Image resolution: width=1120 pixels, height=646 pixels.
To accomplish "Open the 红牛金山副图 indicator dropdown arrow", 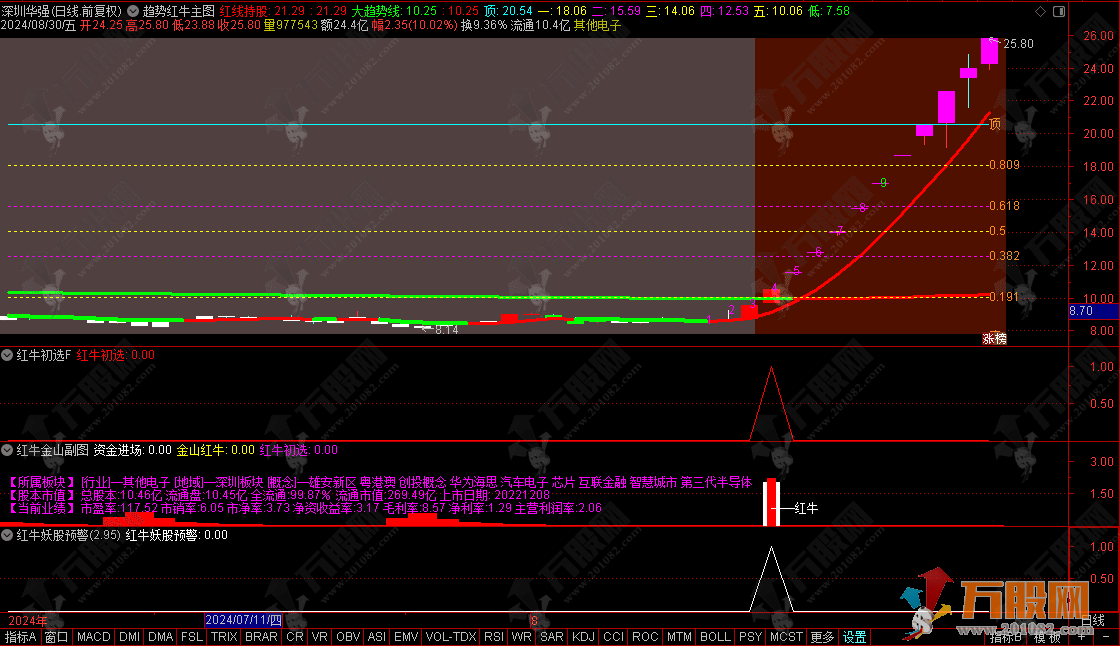I will (7, 450).
